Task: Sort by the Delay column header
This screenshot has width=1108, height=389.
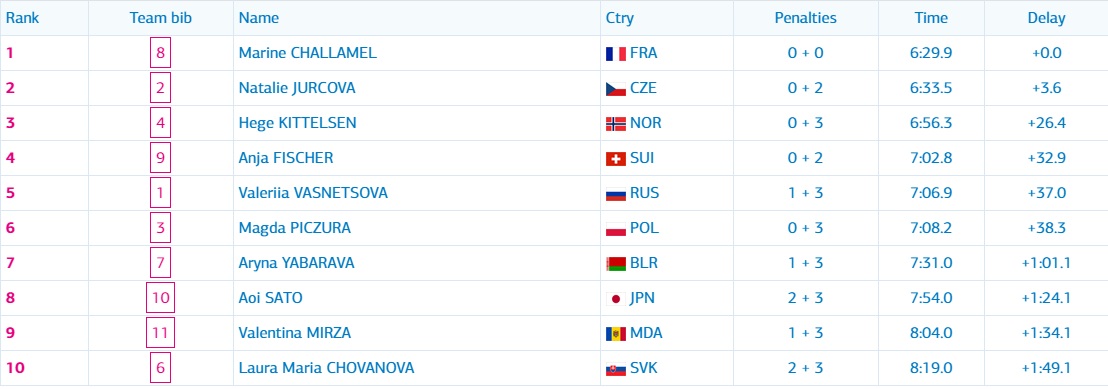Action: pos(1046,18)
